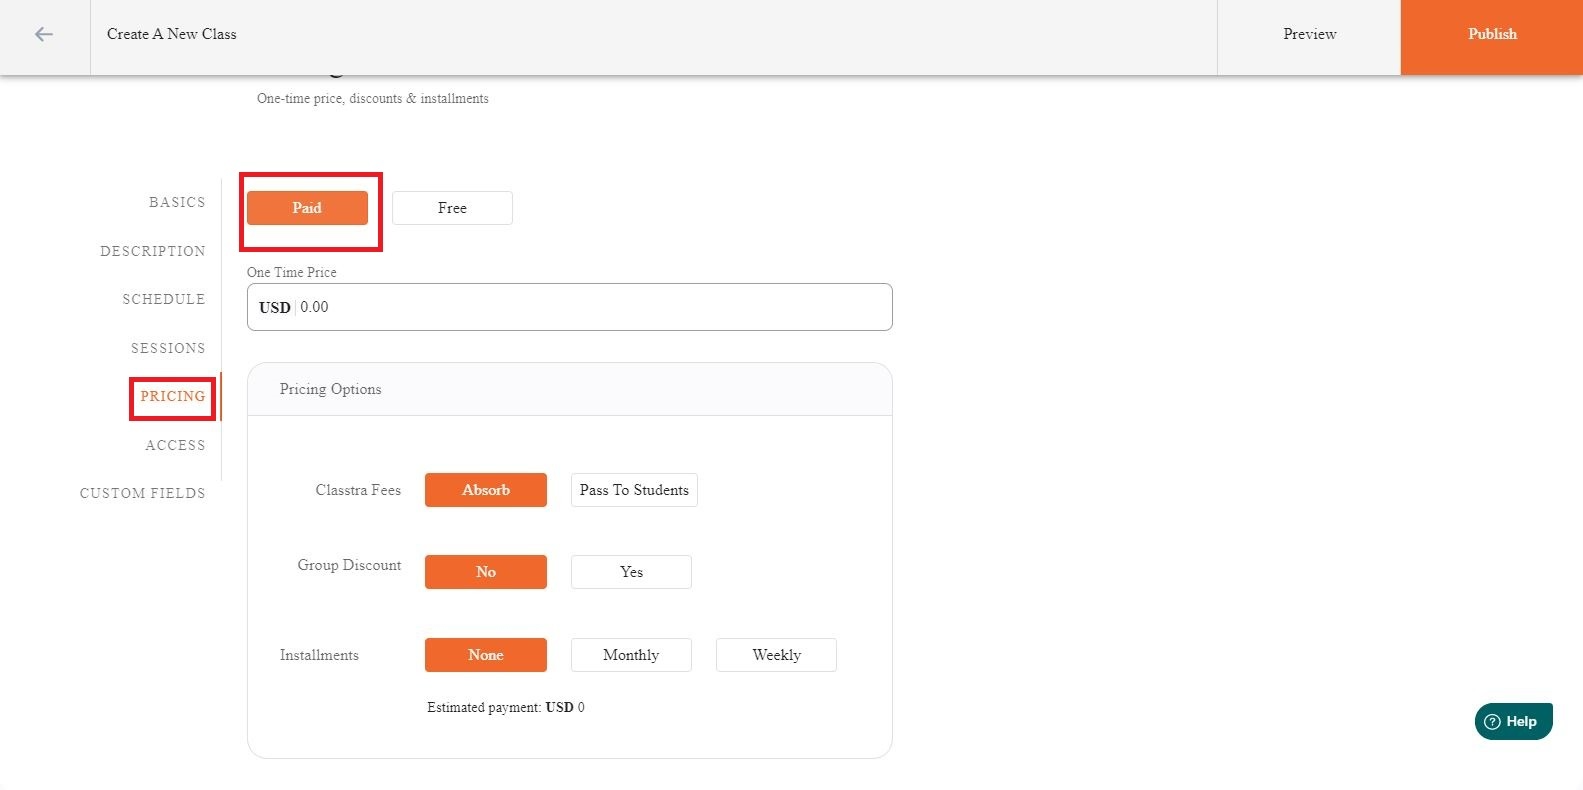Screen dimensions: 1583x790
Task: Open the Access section
Action: [x=175, y=445]
